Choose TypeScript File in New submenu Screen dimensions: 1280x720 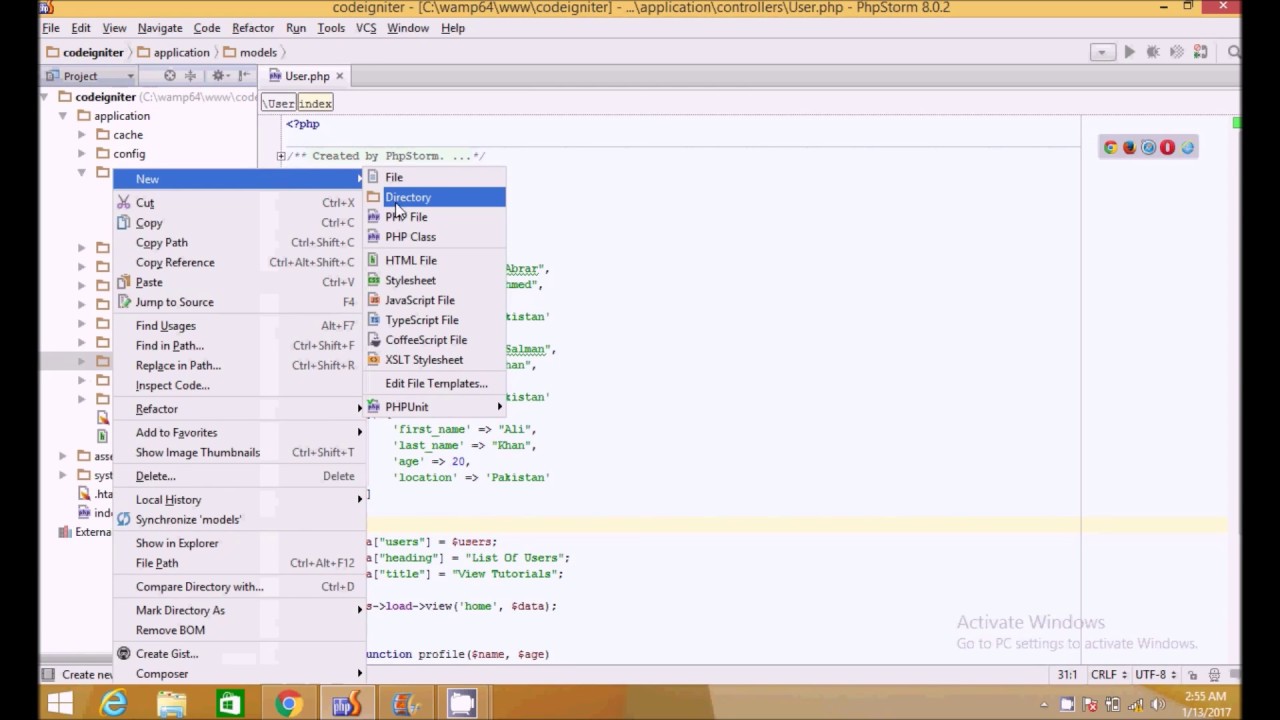[435, 320]
